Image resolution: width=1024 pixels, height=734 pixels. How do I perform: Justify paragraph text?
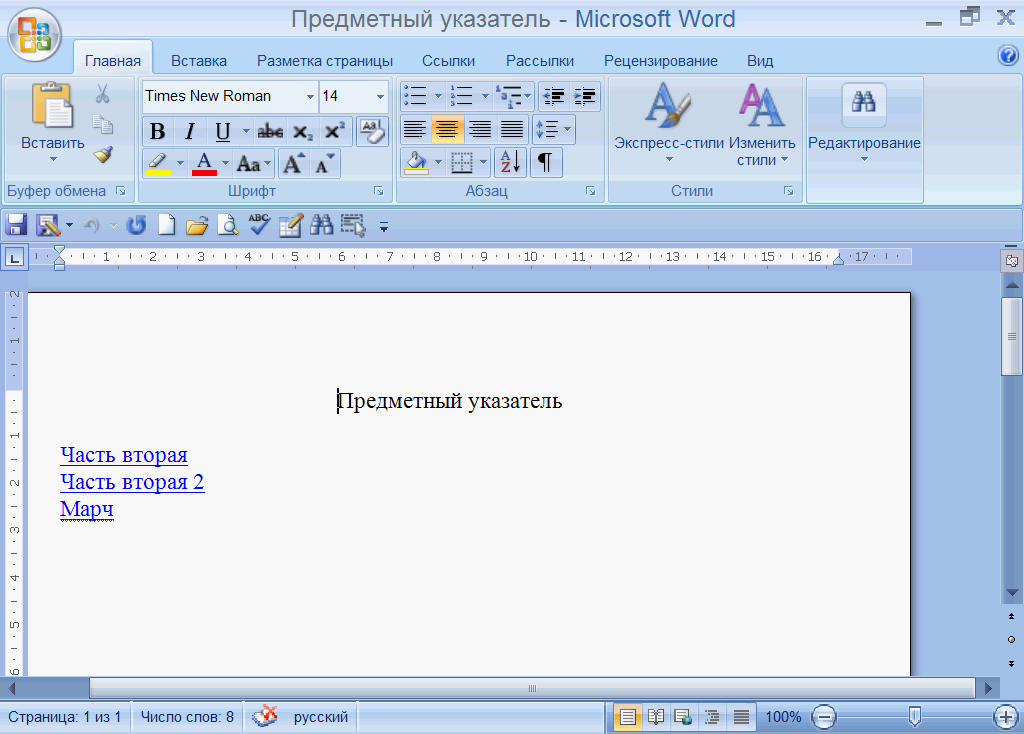tap(512, 129)
